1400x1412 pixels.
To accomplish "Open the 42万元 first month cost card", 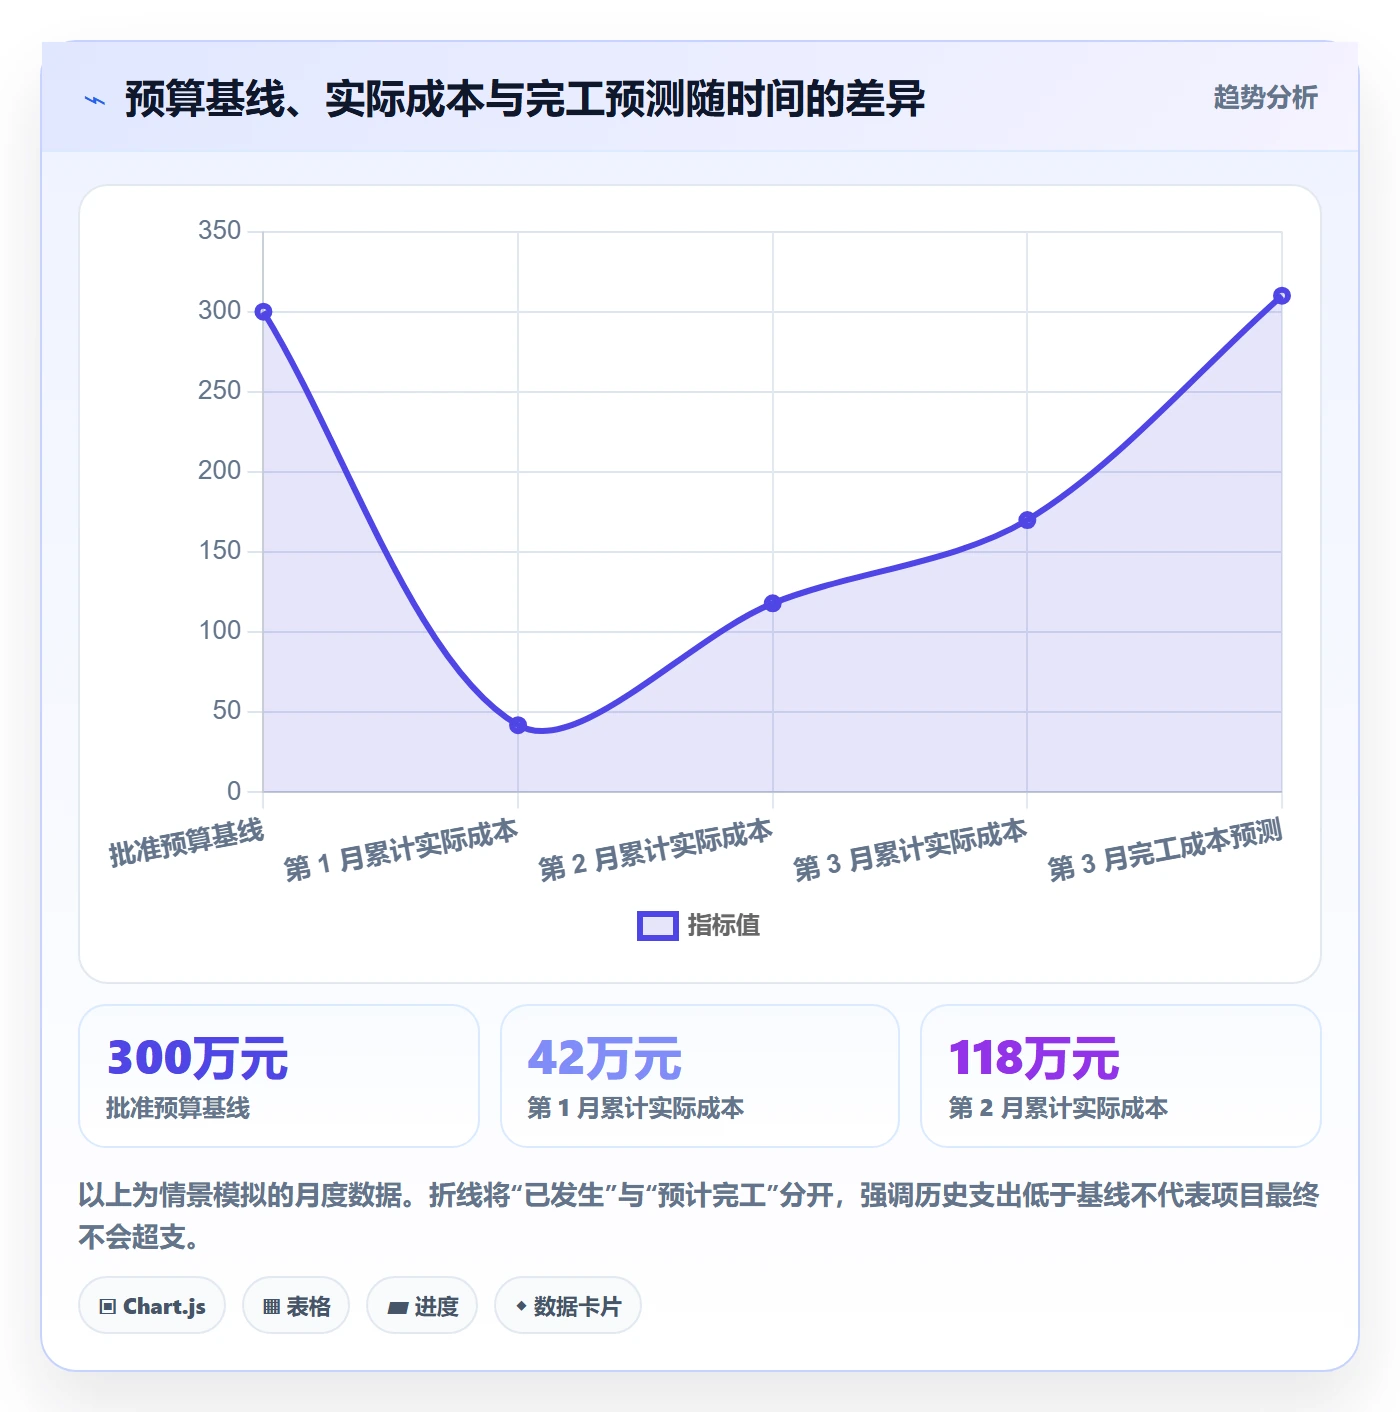I will pos(700,1076).
